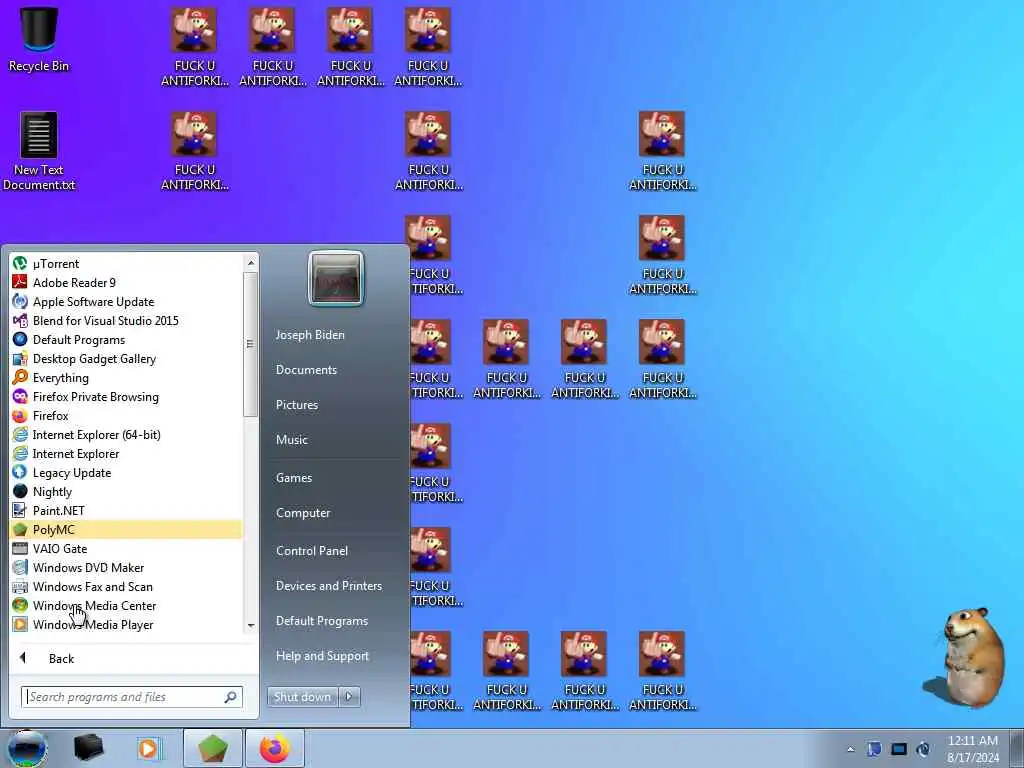Open the Recycle Bin desktop icon

click(x=39, y=39)
